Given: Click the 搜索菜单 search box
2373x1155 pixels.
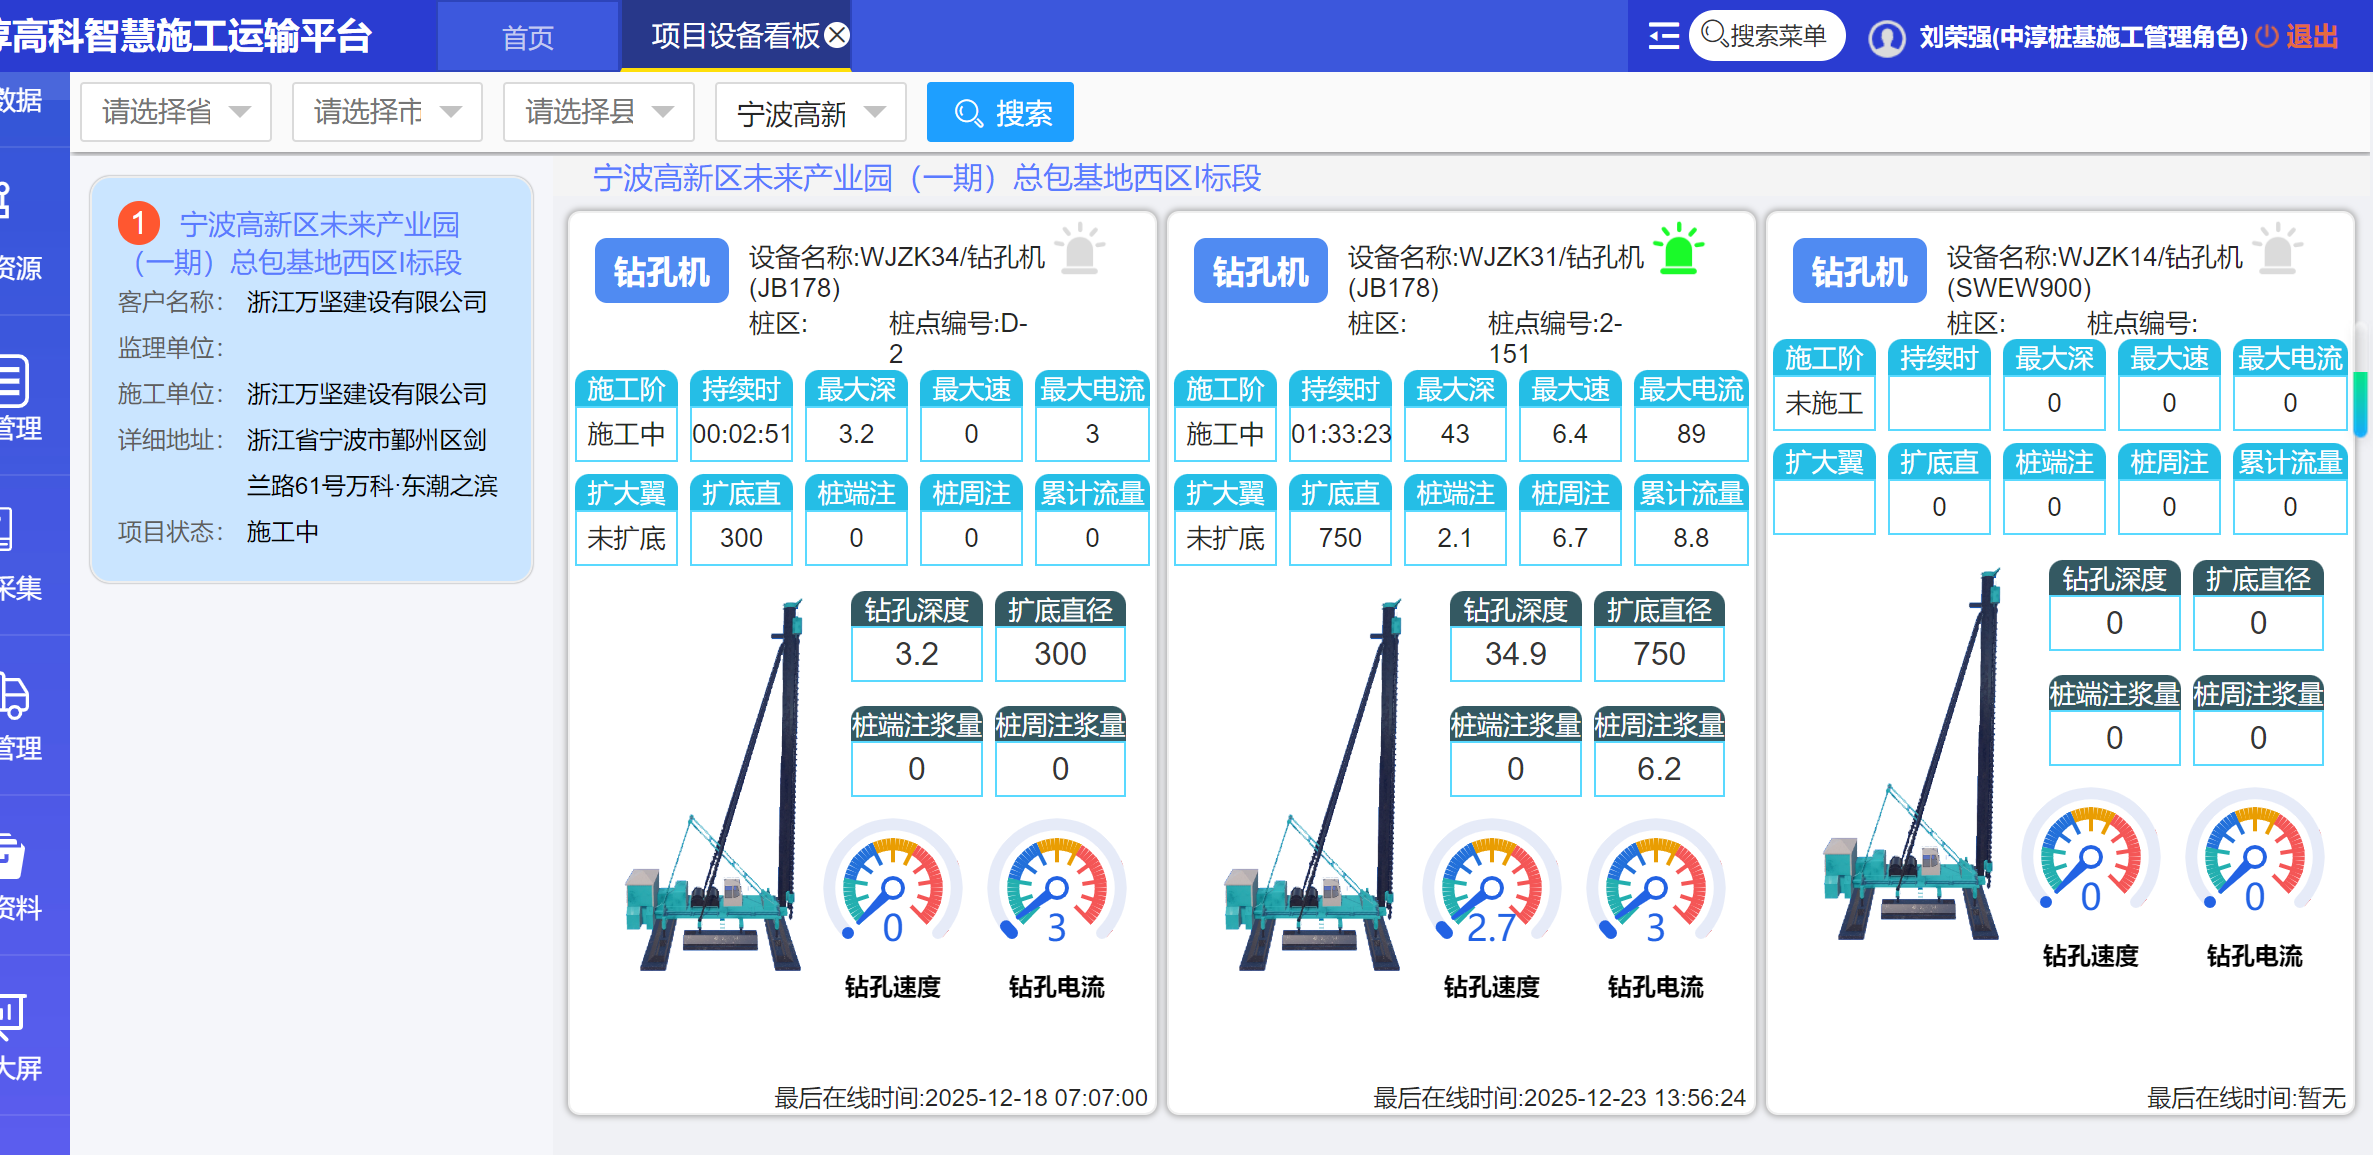Looking at the screenshot, I should 1766,36.
